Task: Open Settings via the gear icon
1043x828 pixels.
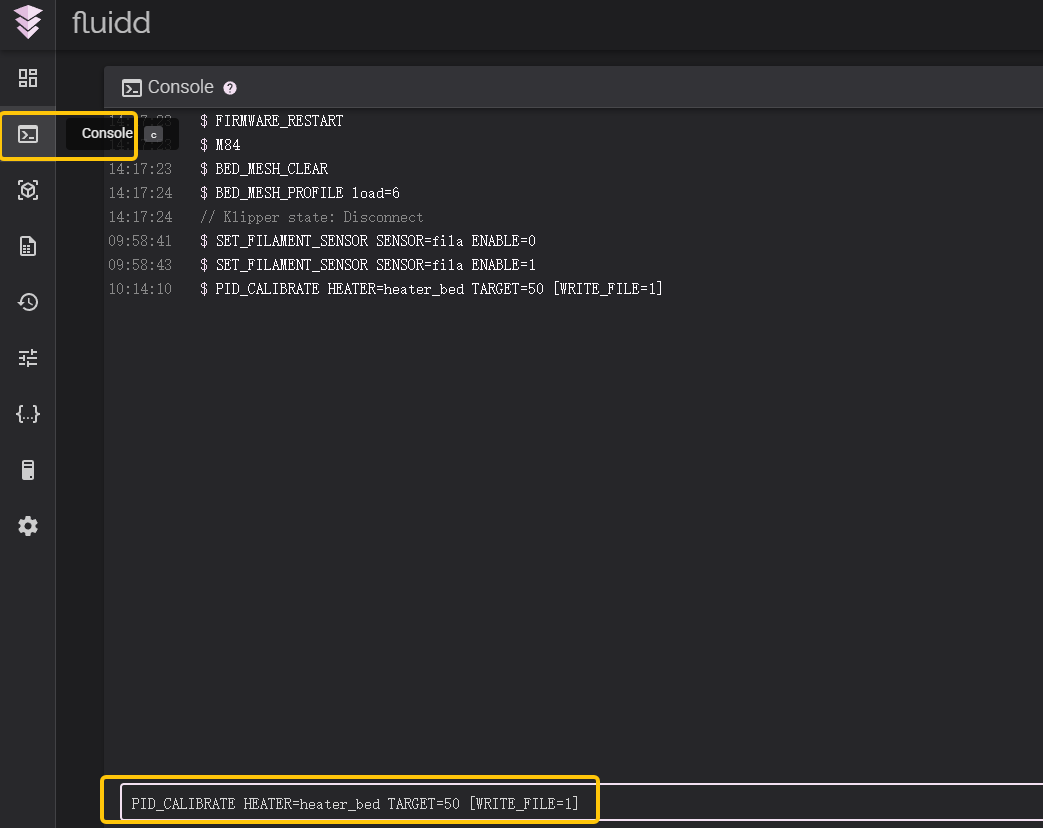Action: [x=28, y=526]
